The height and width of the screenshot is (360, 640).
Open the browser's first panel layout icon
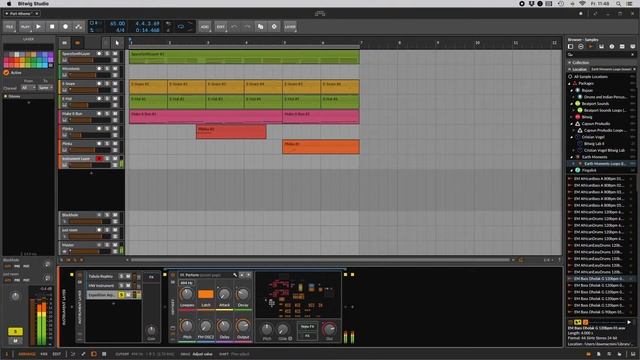coord(571,47)
